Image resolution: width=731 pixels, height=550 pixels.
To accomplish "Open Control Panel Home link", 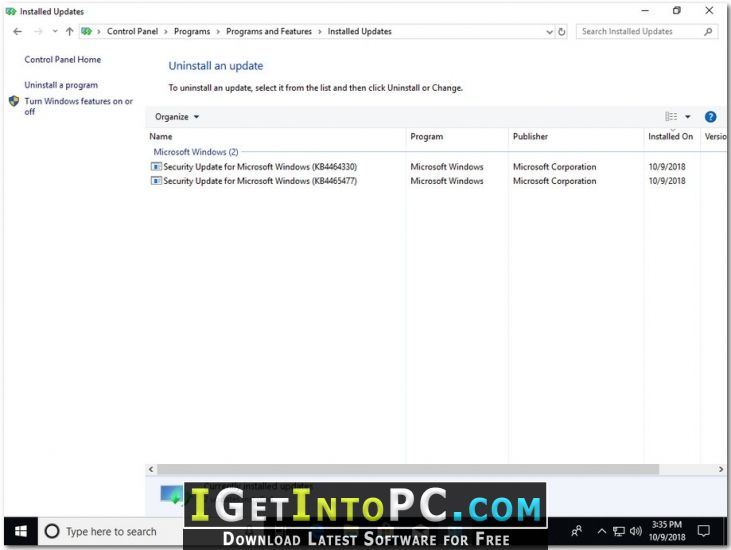I will 62,60.
